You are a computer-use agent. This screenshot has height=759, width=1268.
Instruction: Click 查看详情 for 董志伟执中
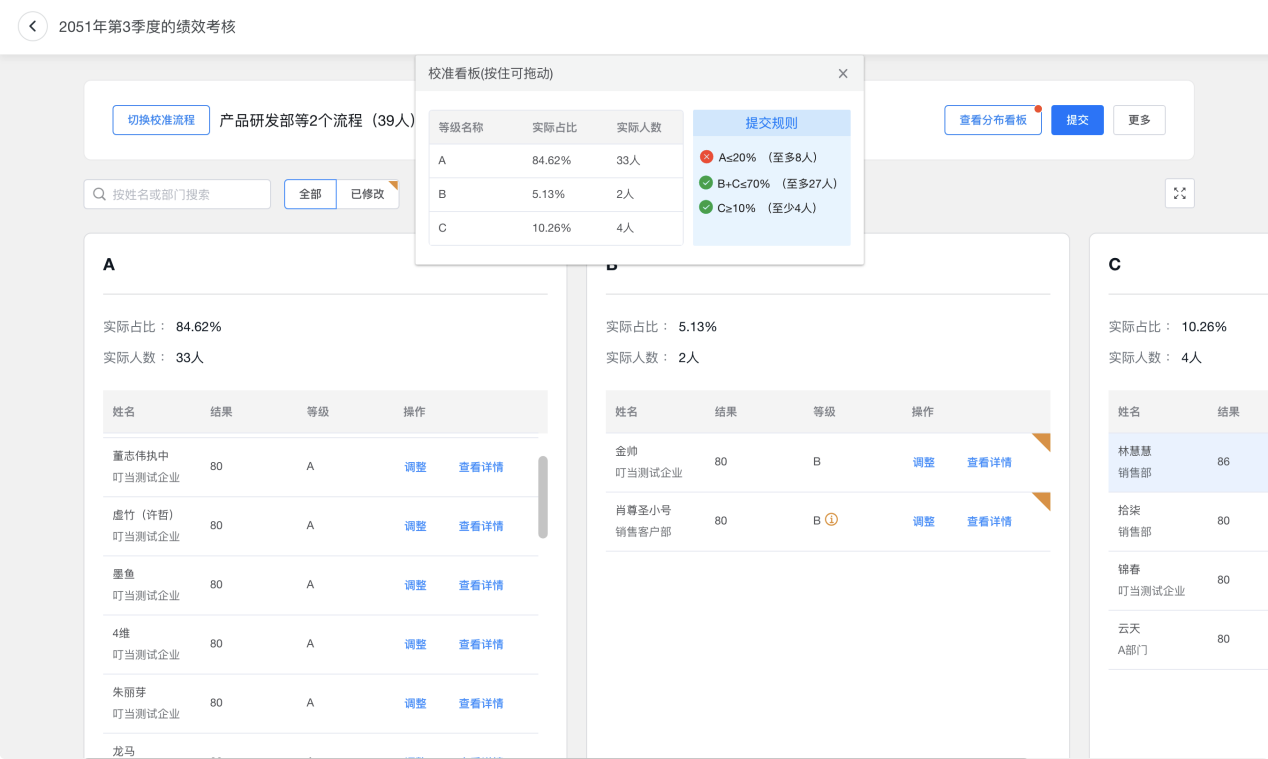point(481,467)
